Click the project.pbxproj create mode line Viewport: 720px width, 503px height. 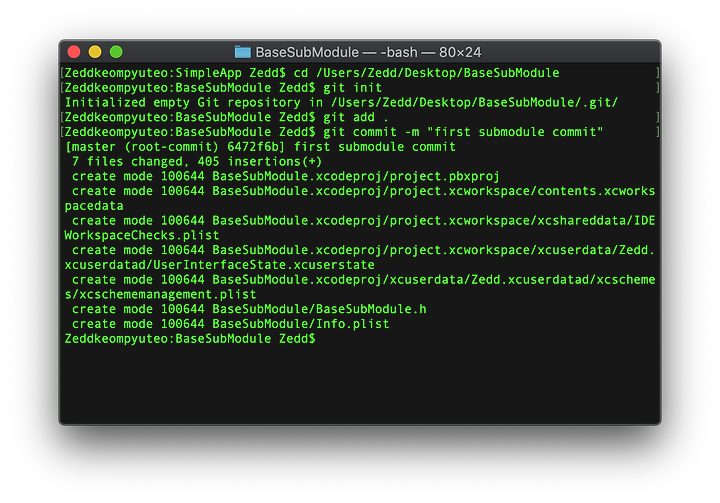coord(286,176)
